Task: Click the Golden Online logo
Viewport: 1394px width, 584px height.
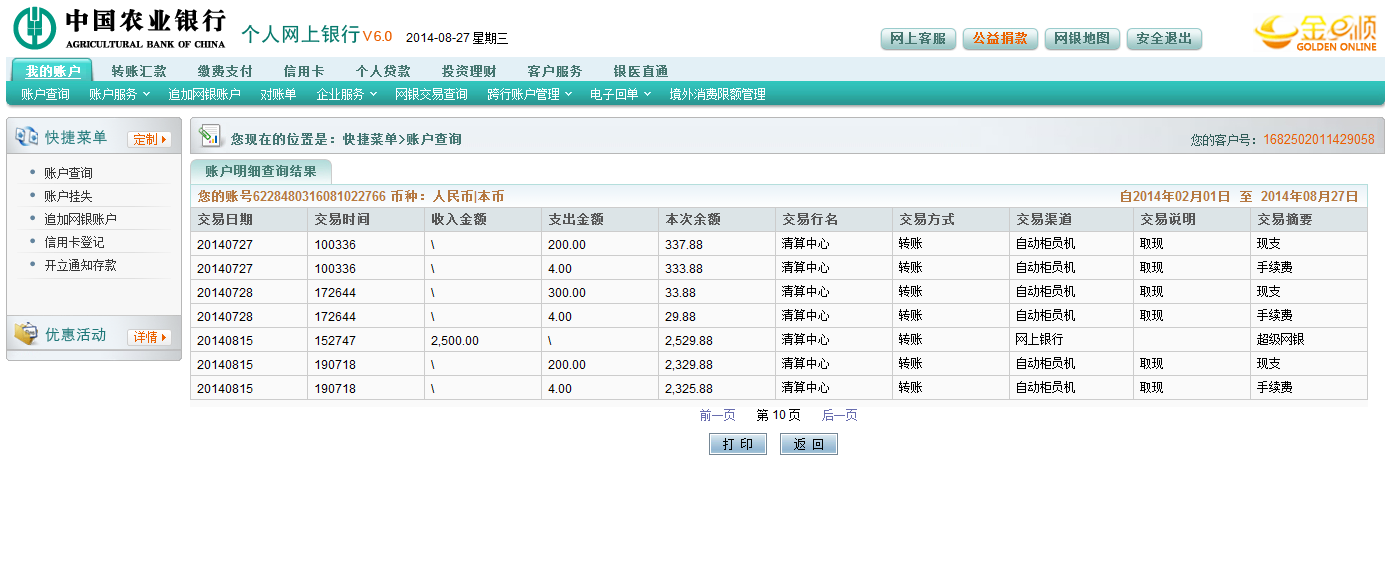Action: 1315,32
